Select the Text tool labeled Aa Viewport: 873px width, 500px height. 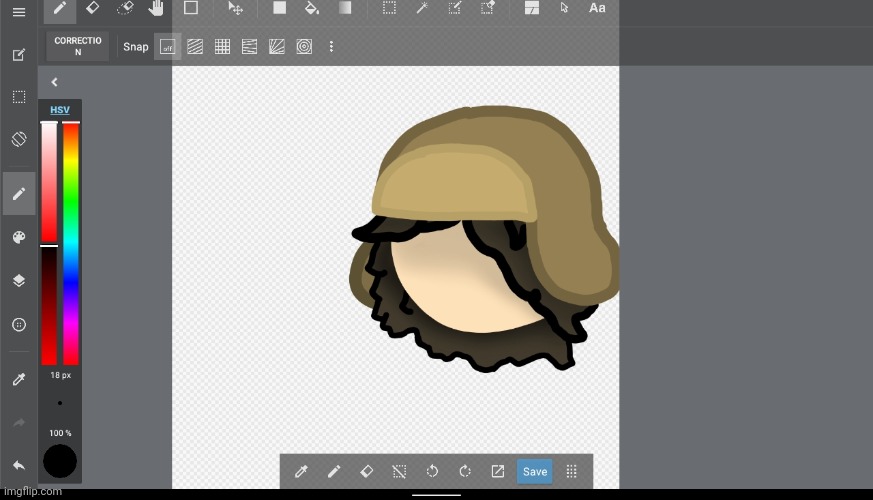tap(597, 8)
